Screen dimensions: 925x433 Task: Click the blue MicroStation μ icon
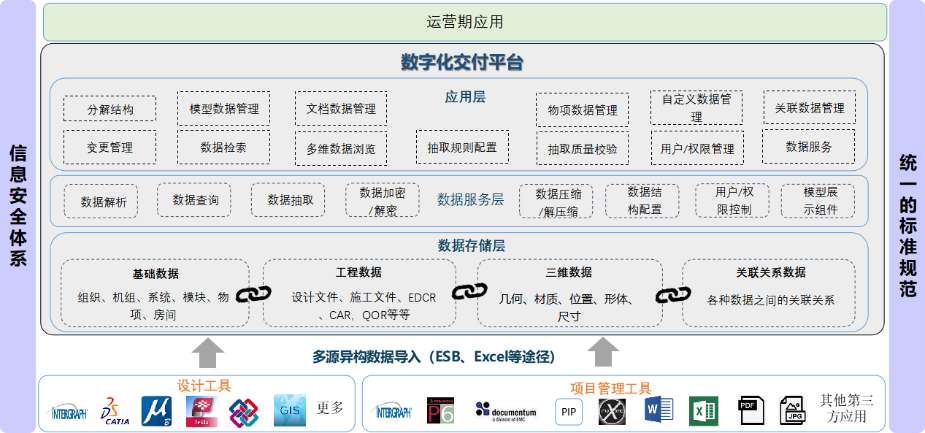157,411
